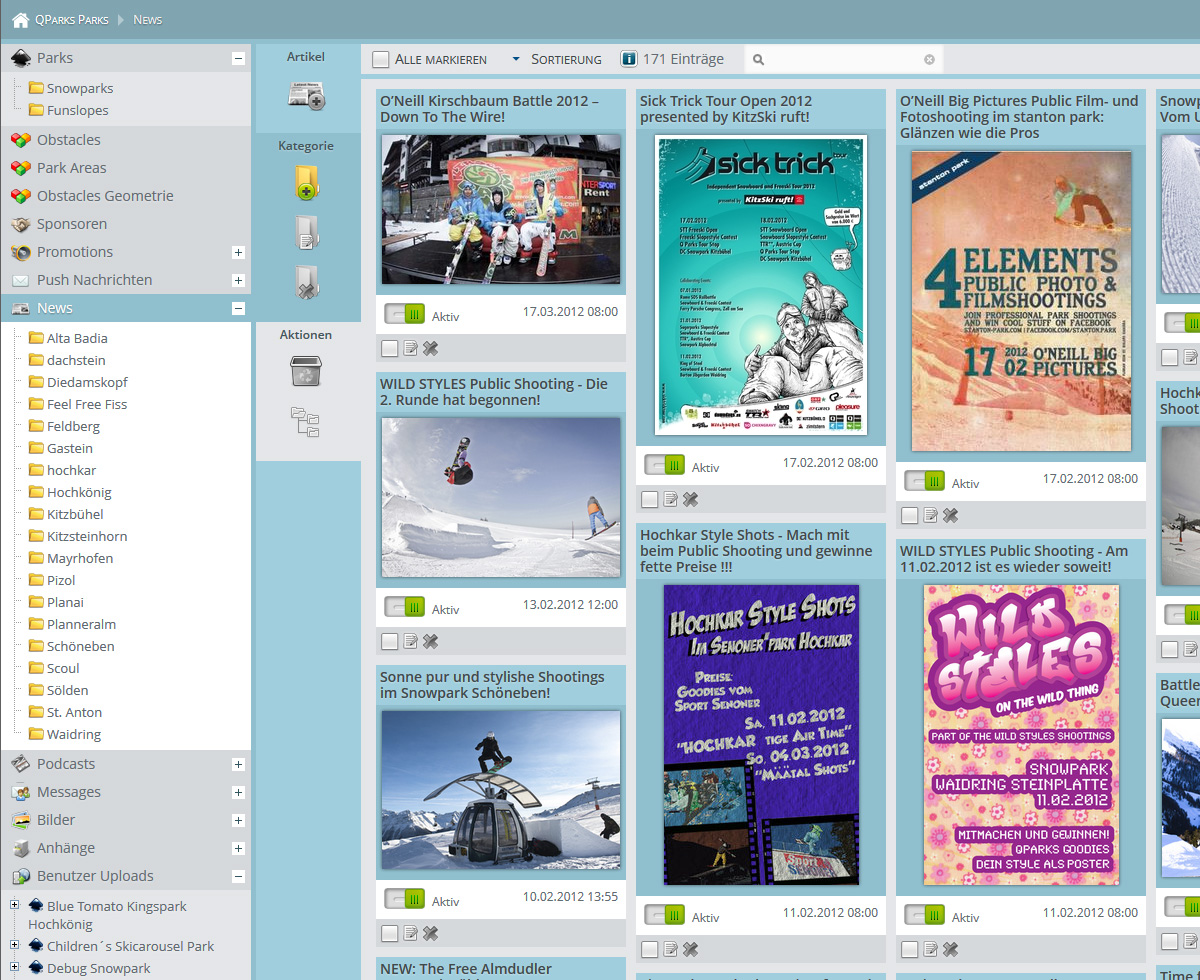Screen dimensions: 1200x980
Task: Click the add new article icon
Action: coord(307,96)
